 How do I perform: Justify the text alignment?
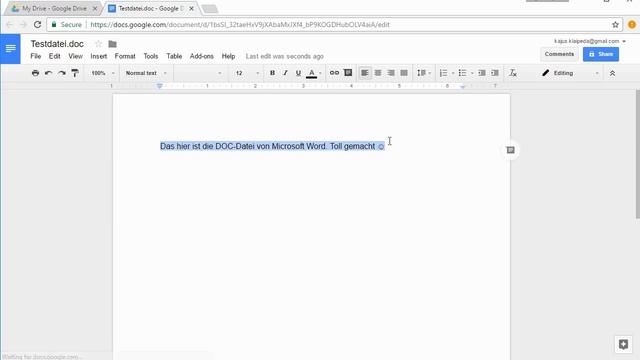404,73
